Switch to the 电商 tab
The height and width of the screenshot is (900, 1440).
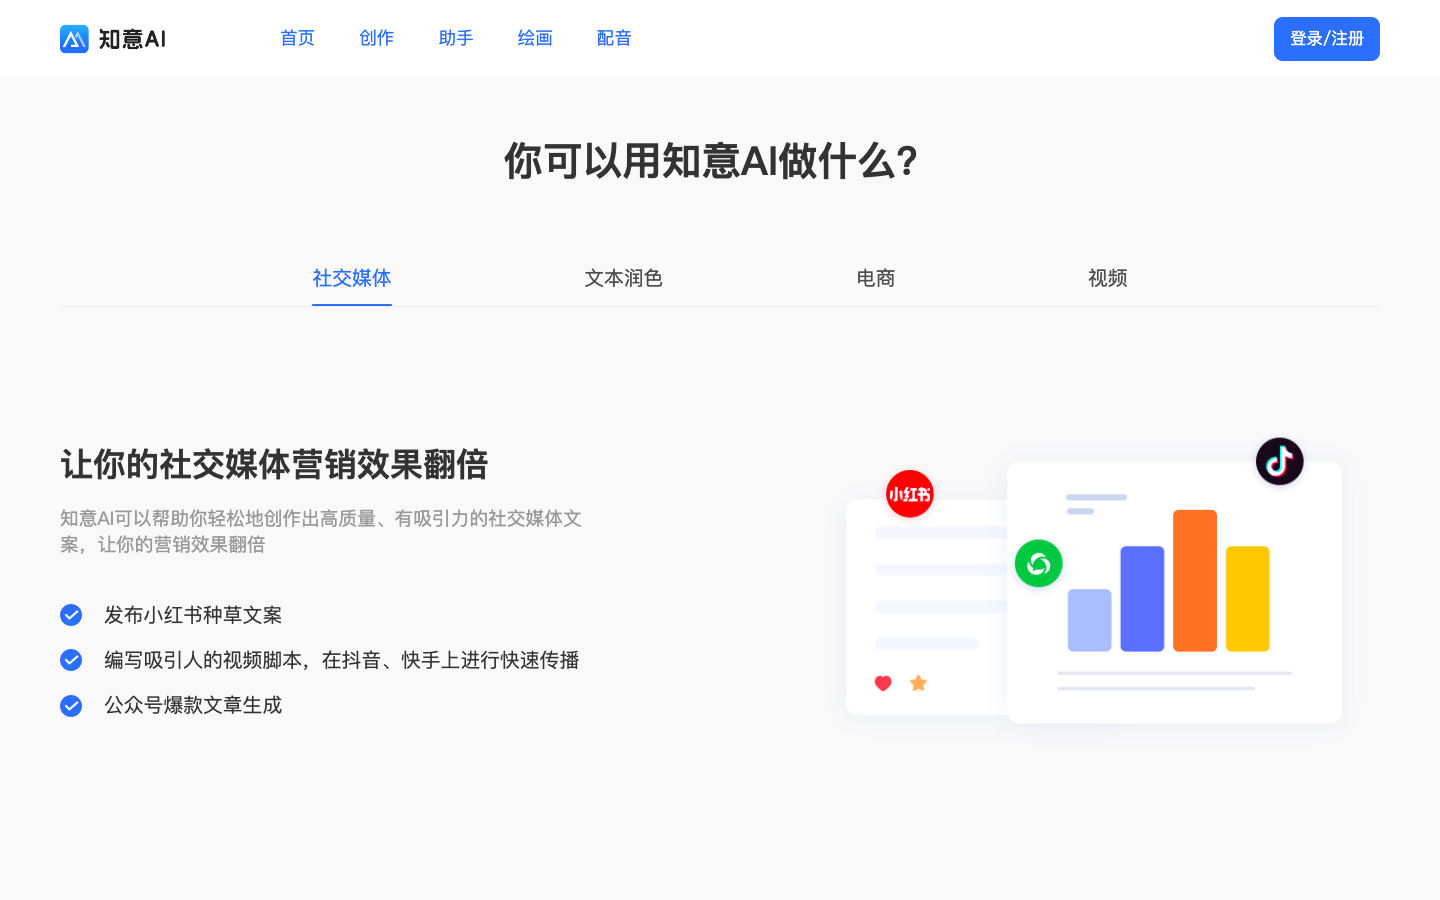click(876, 278)
